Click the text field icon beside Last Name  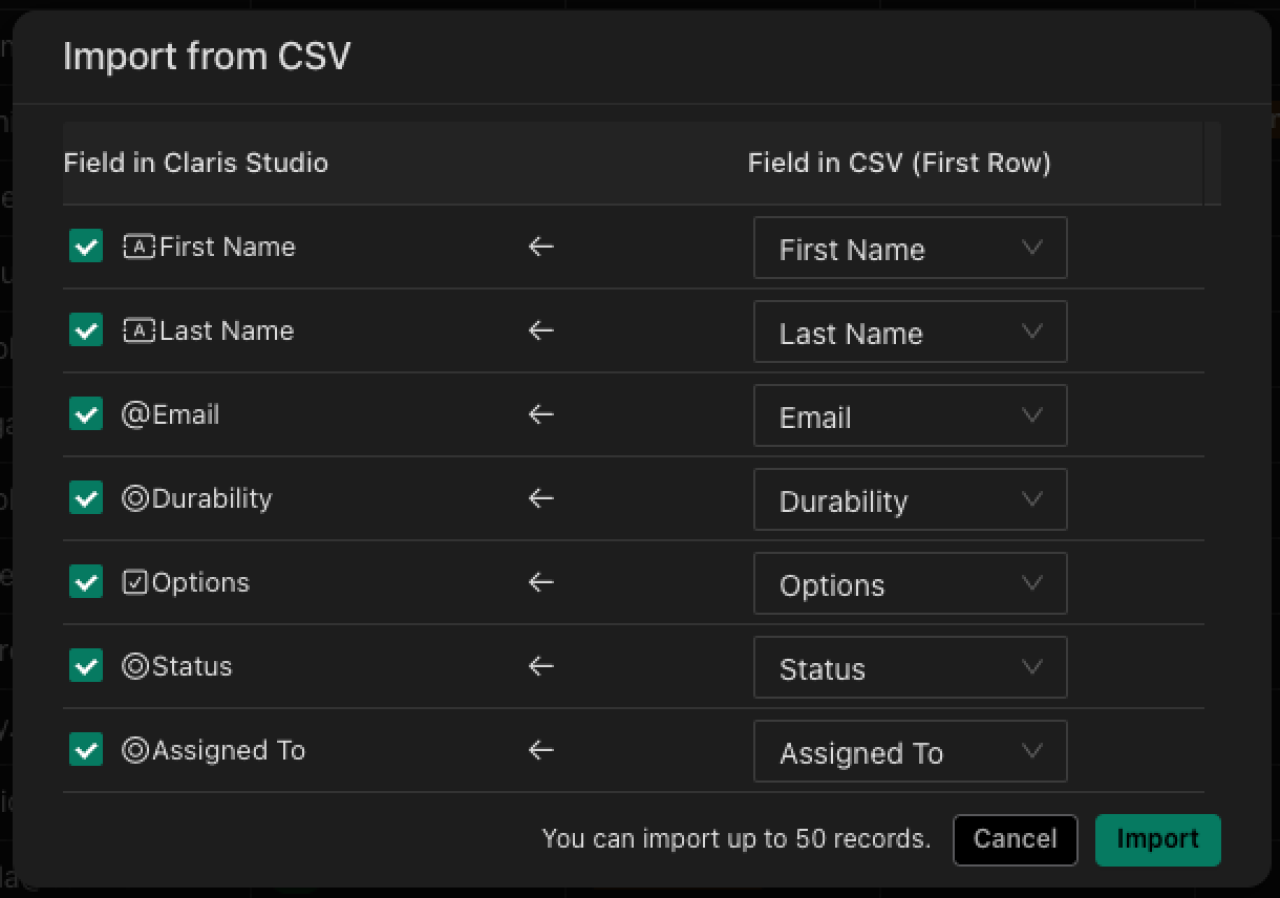[138, 331]
